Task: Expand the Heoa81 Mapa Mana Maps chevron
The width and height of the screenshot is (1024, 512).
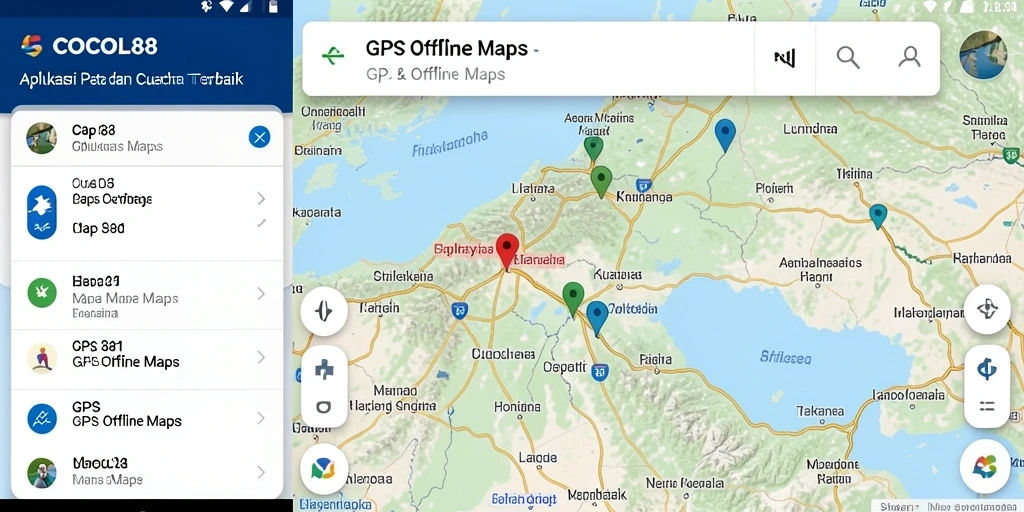Action: click(261, 294)
